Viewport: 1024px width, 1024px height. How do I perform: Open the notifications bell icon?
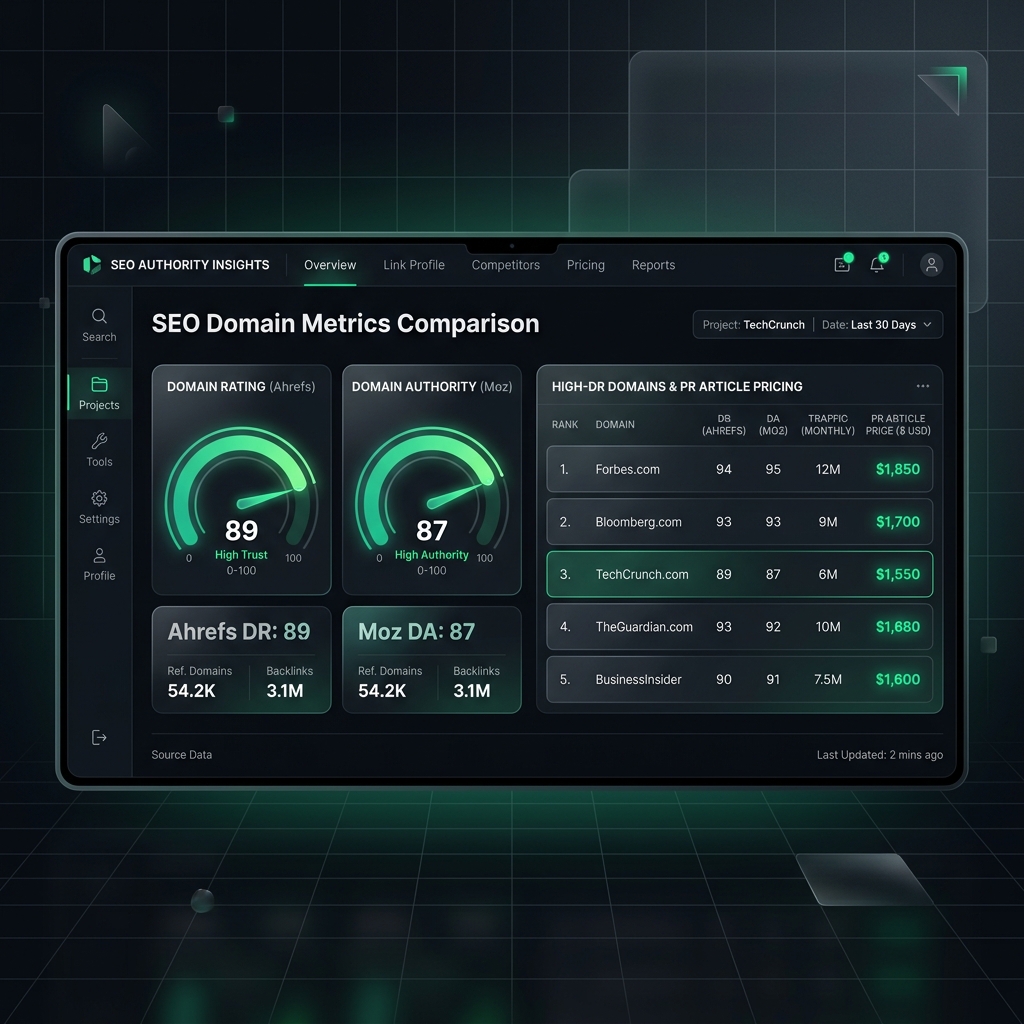(x=877, y=264)
